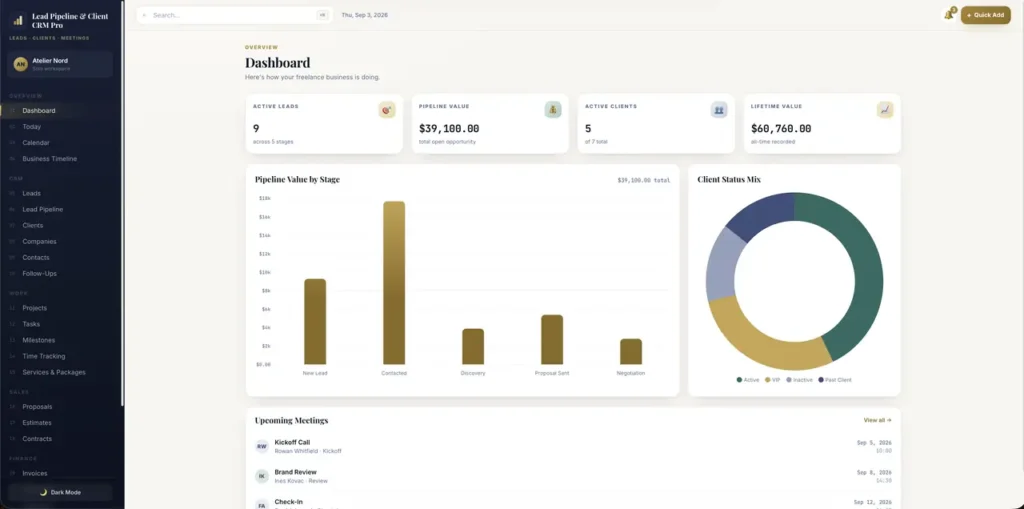Click the Active Leads value 9
This screenshot has height=509, width=1024.
[x=256, y=129]
